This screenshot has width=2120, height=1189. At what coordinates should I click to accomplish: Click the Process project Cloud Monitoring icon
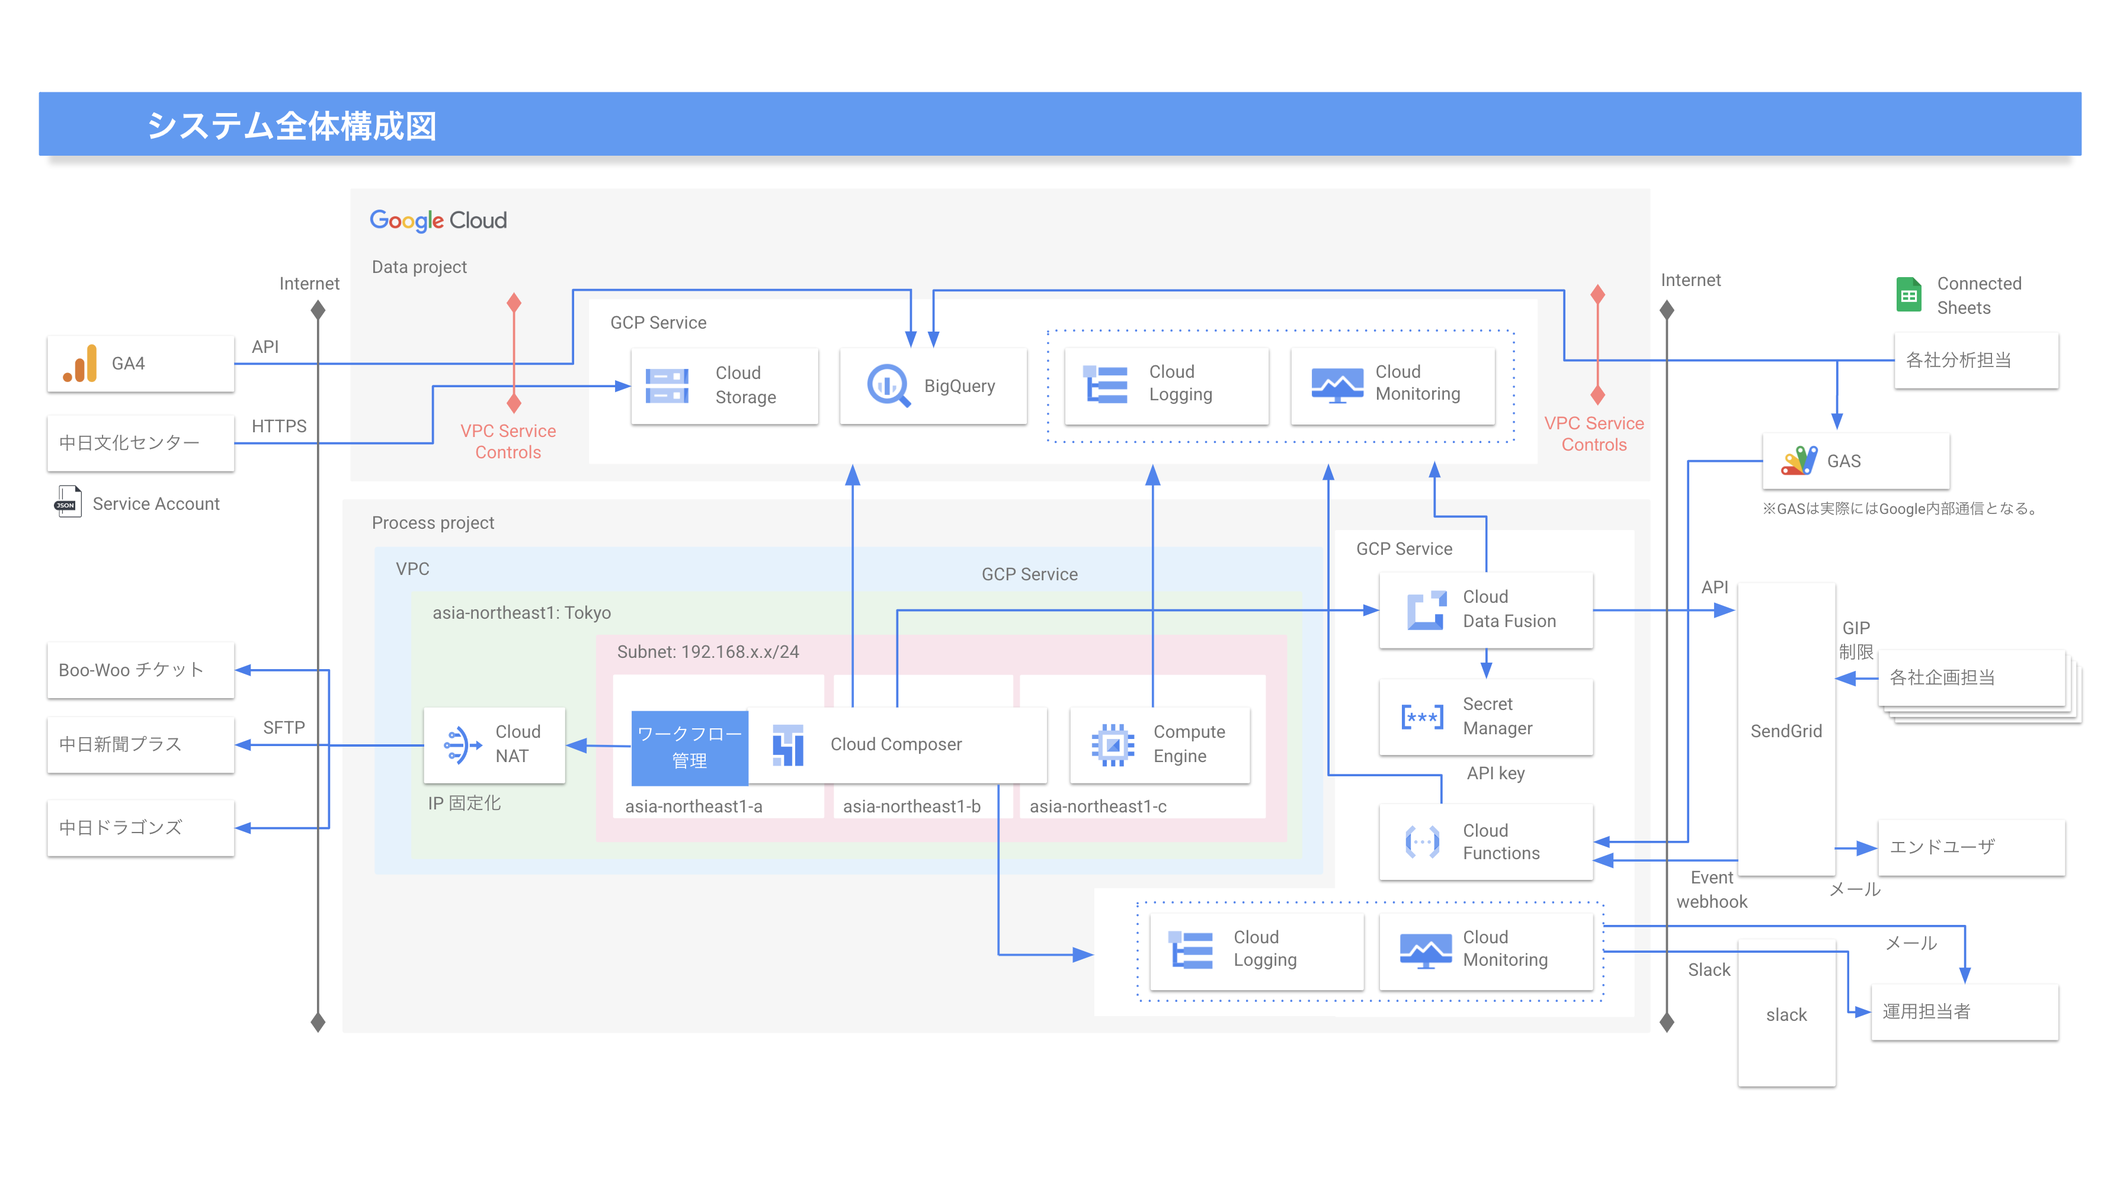[x=1425, y=950]
